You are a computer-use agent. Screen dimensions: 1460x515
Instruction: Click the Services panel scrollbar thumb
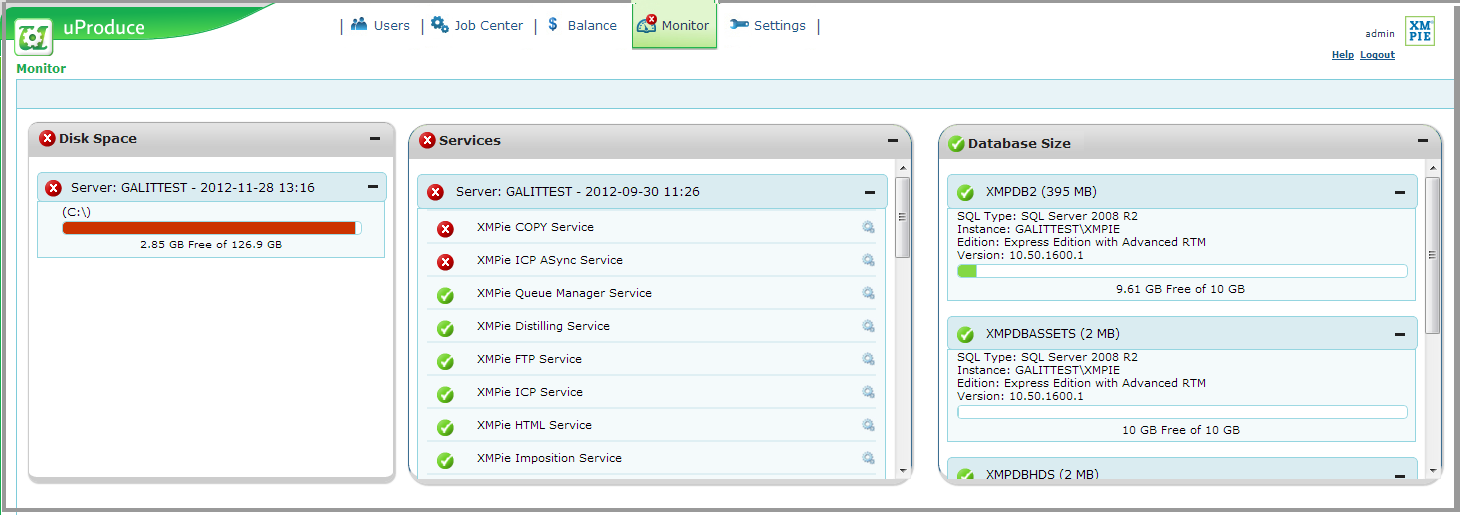pyautogui.click(x=902, y=217)
